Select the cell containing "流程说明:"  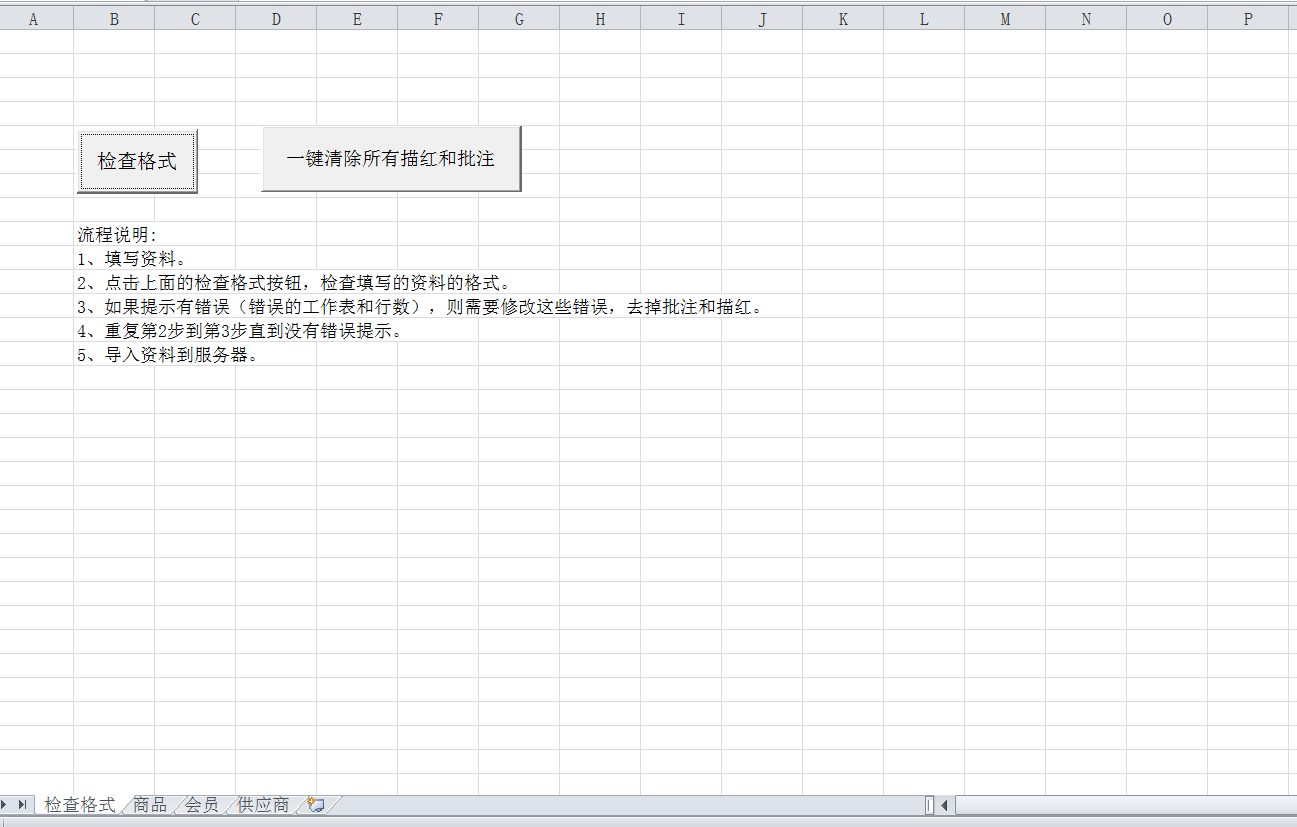point(113,233)
